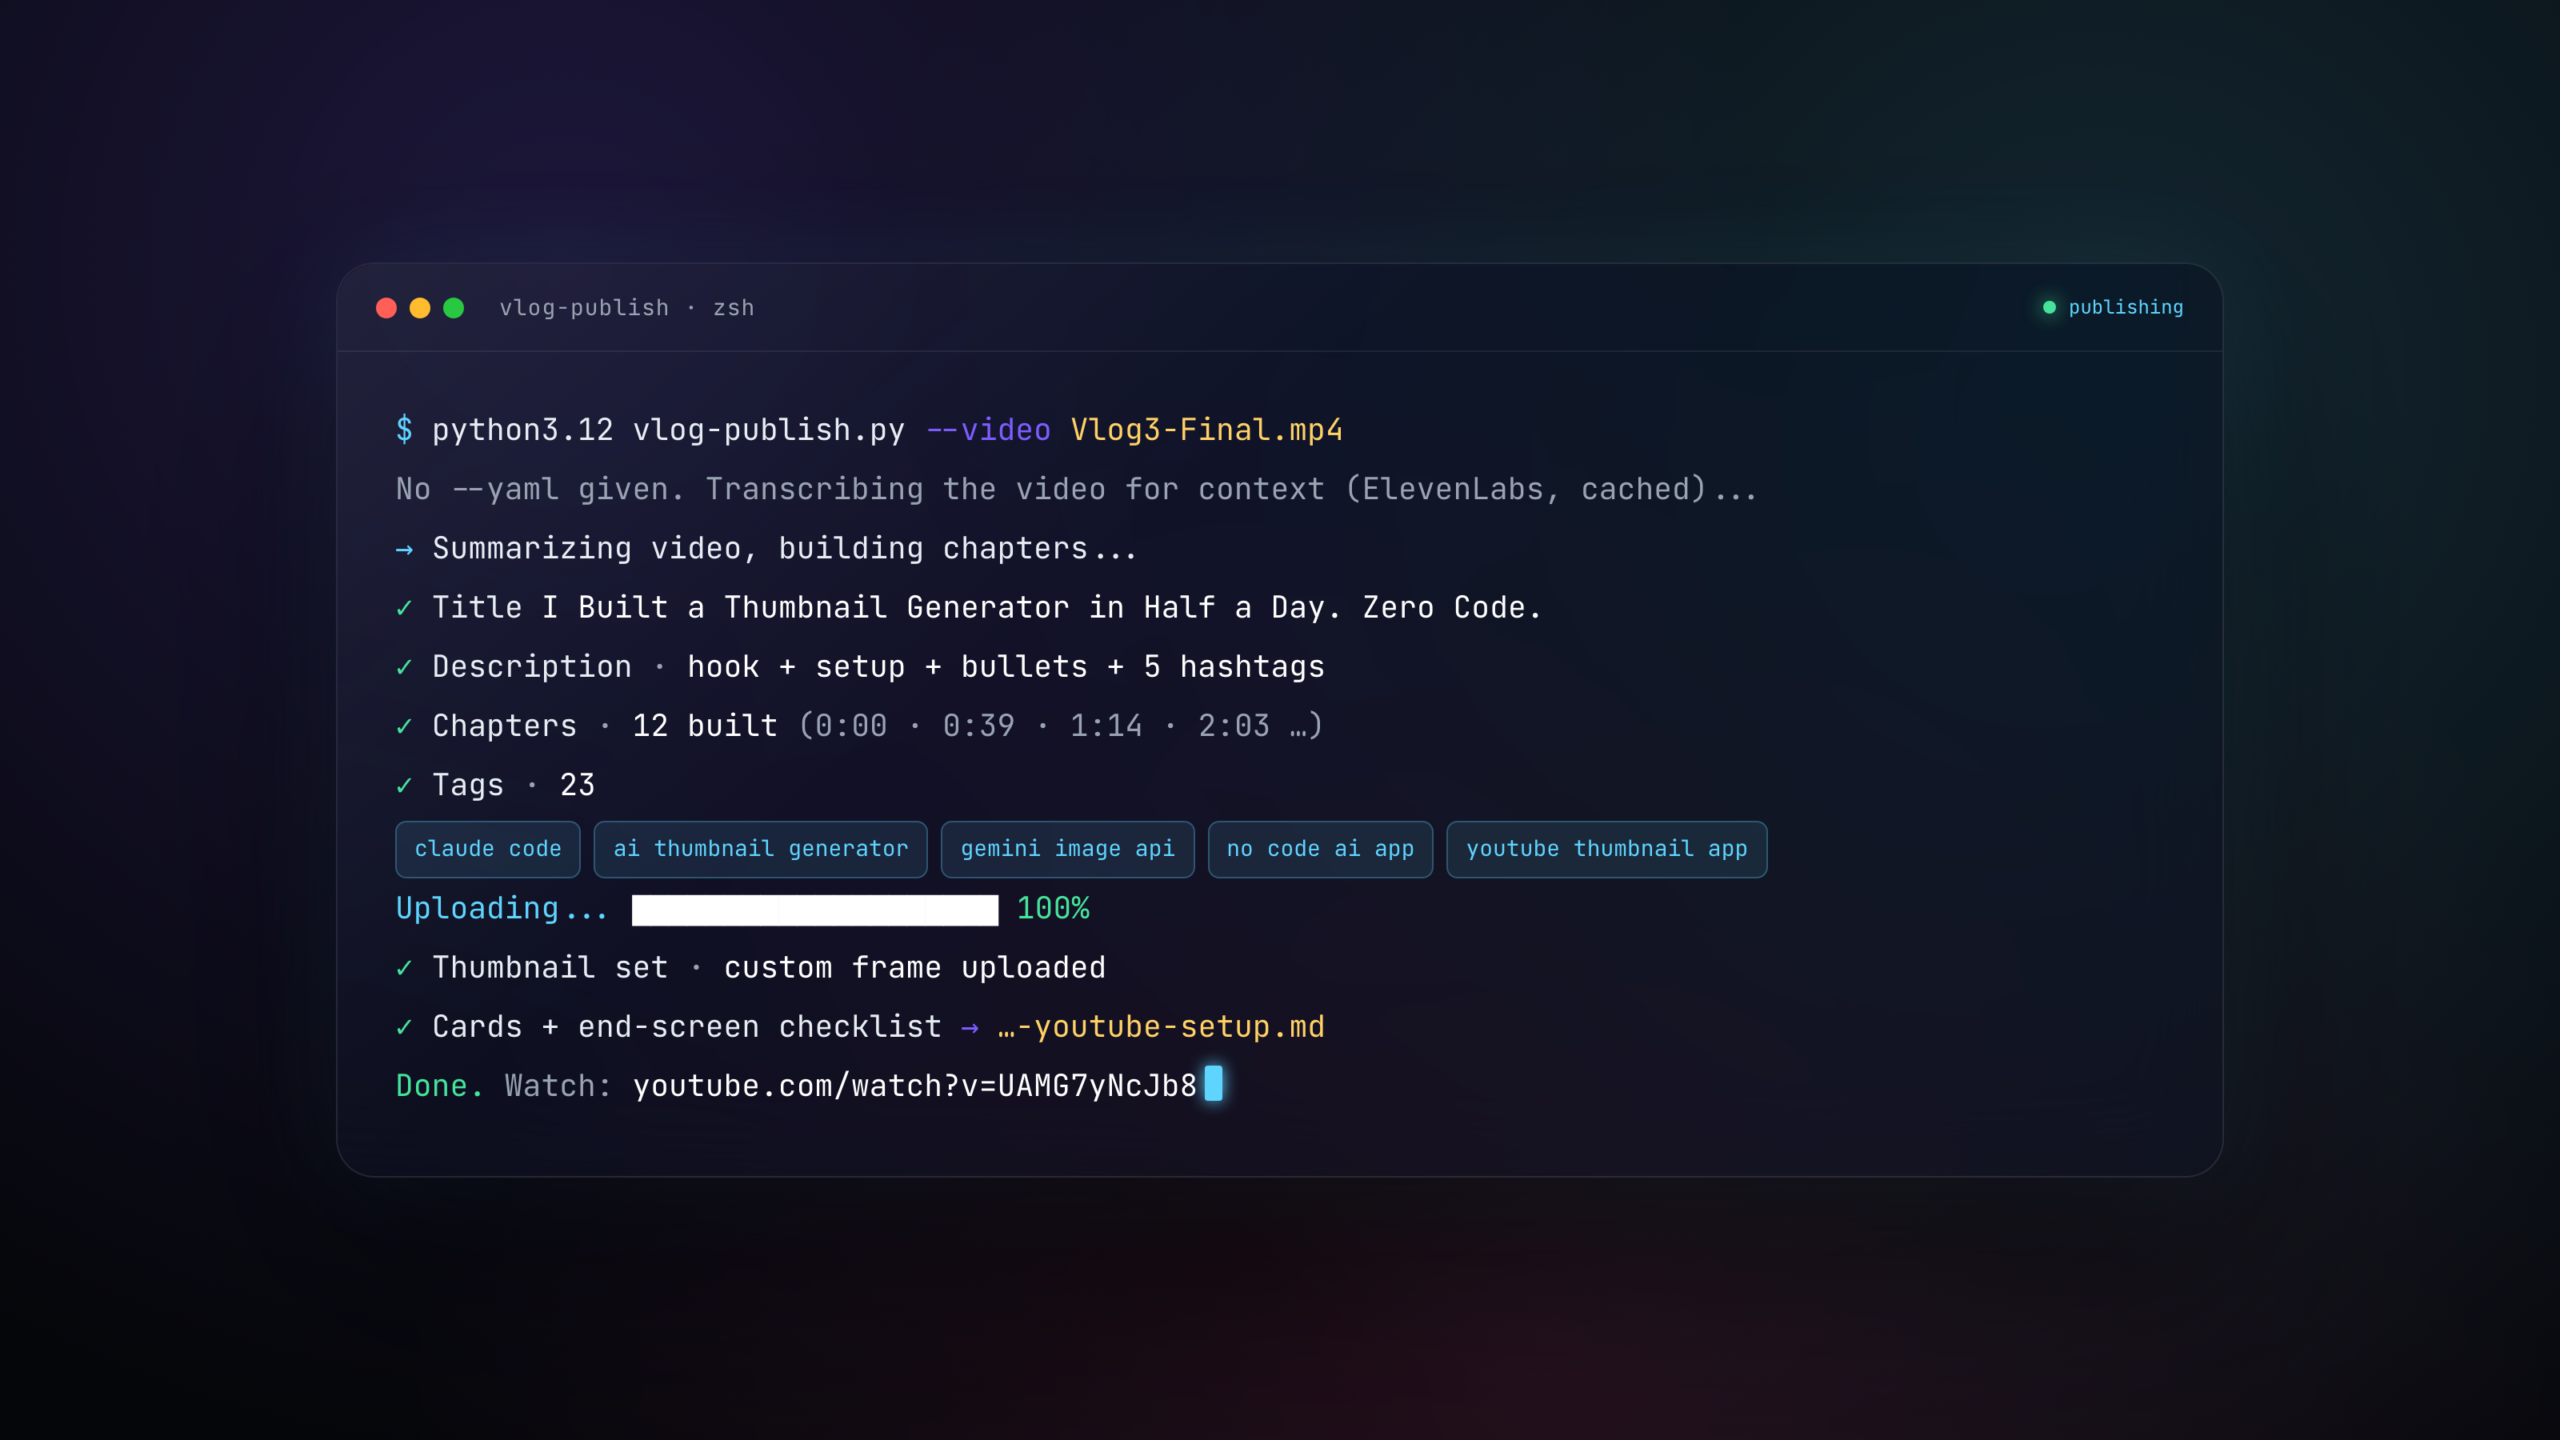Click the 'vlog-publish · zsh' window title

click(x=627, y=308)
